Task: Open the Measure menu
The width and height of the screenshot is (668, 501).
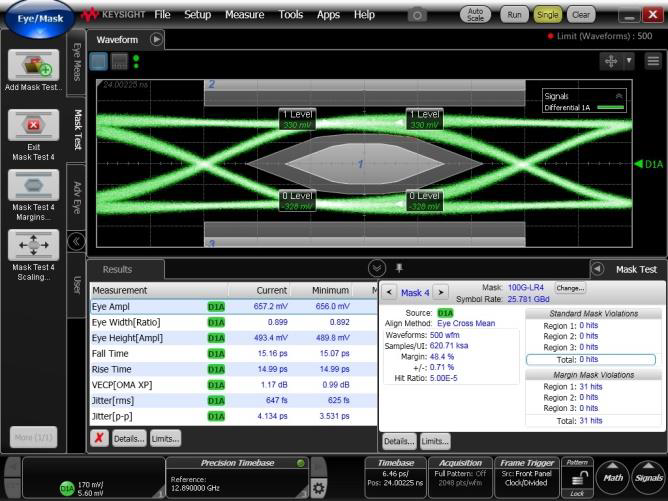Action: (244, 15)
